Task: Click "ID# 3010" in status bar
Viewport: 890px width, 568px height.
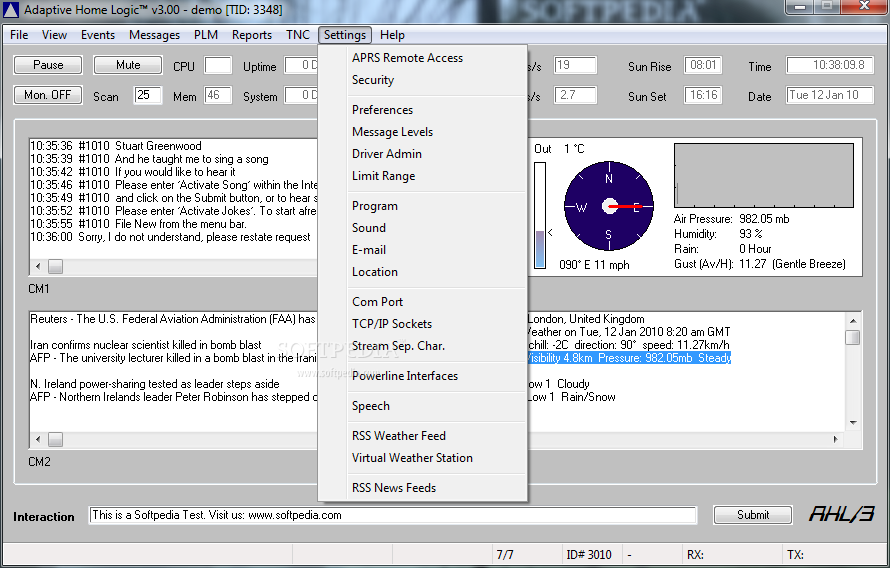Action: tap(589, 554)
